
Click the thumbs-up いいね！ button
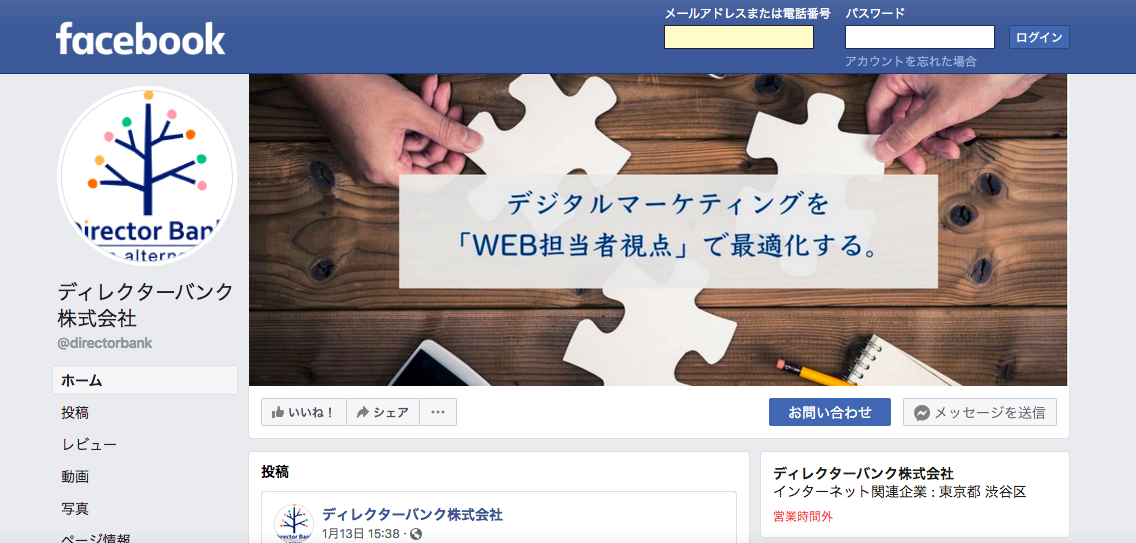tap(304, 412)
